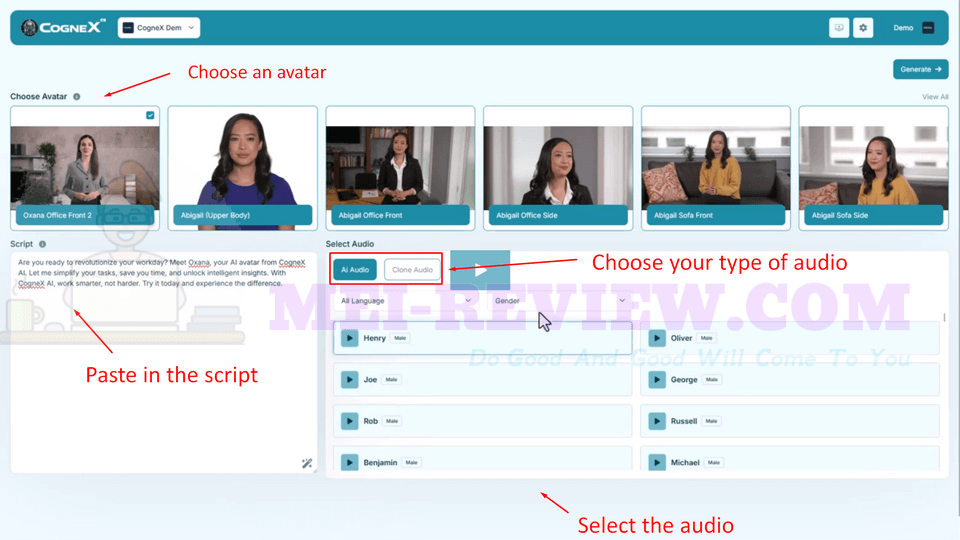The width and height of the screenshot is (960, 540).
Task: Open the Demo account avatar icon
Action: point(928,28)
